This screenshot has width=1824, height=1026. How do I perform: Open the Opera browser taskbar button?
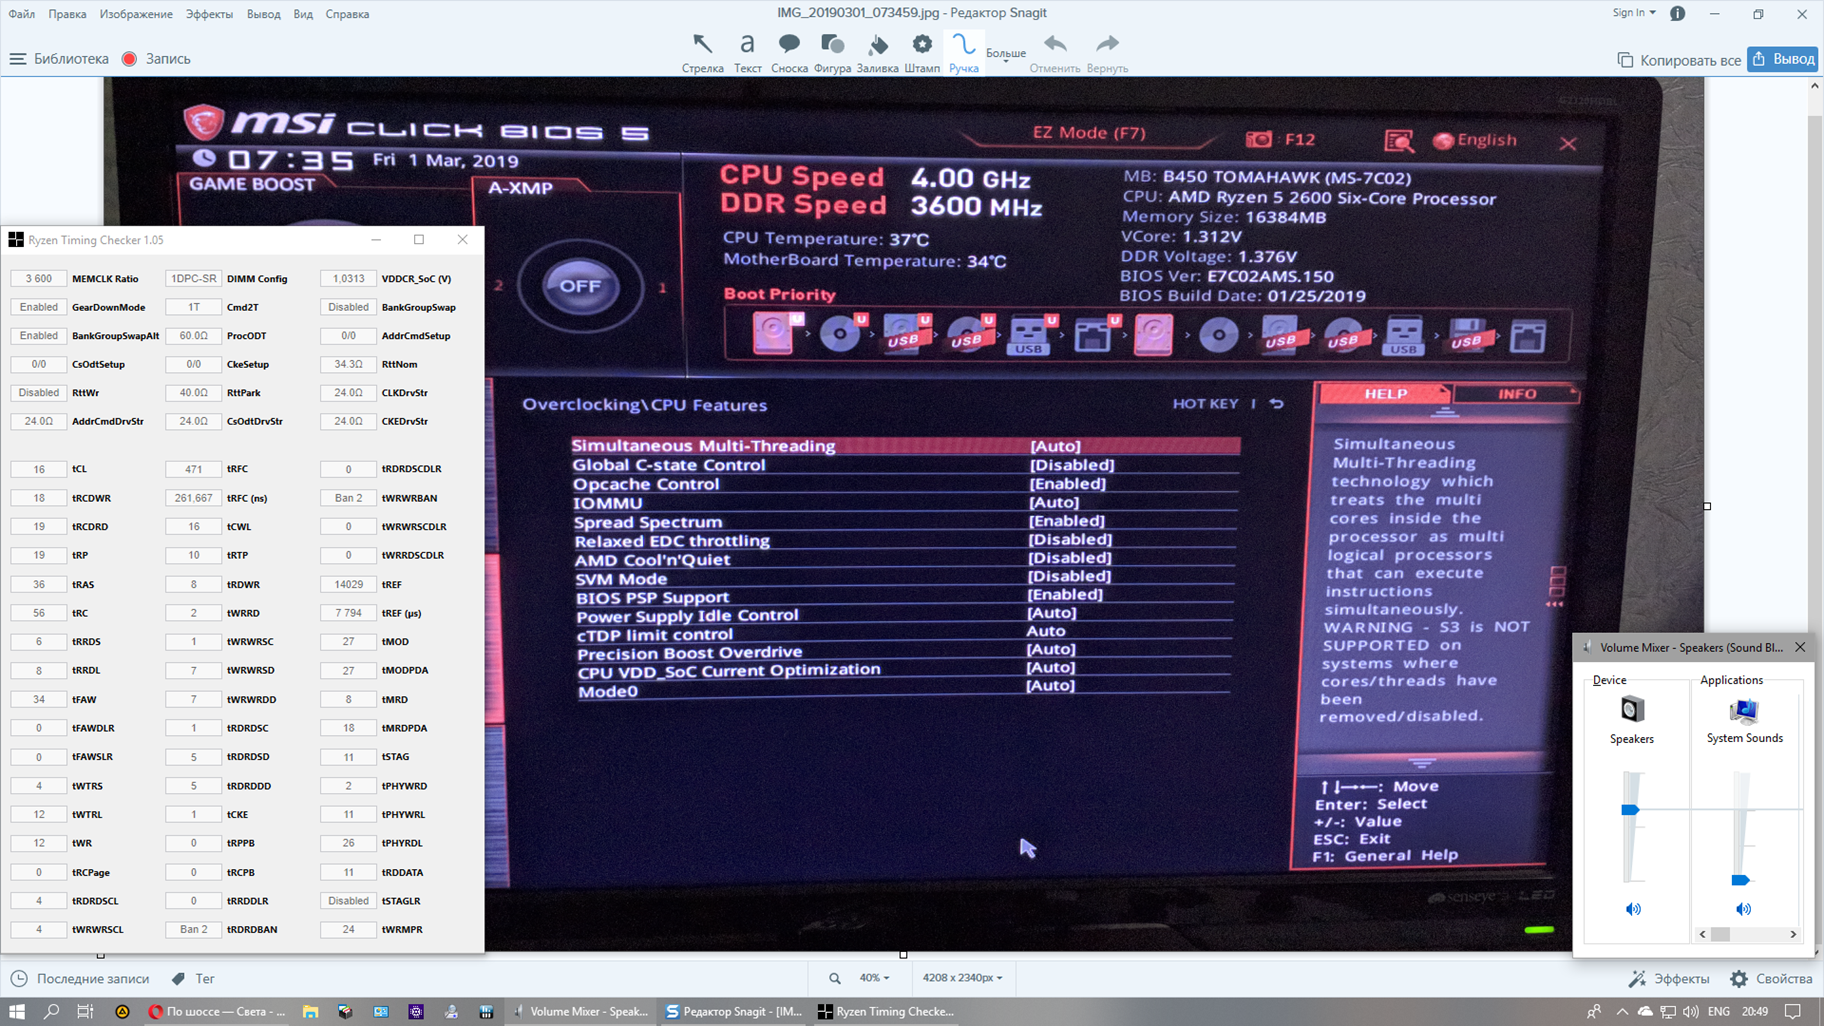[215, 1011]
